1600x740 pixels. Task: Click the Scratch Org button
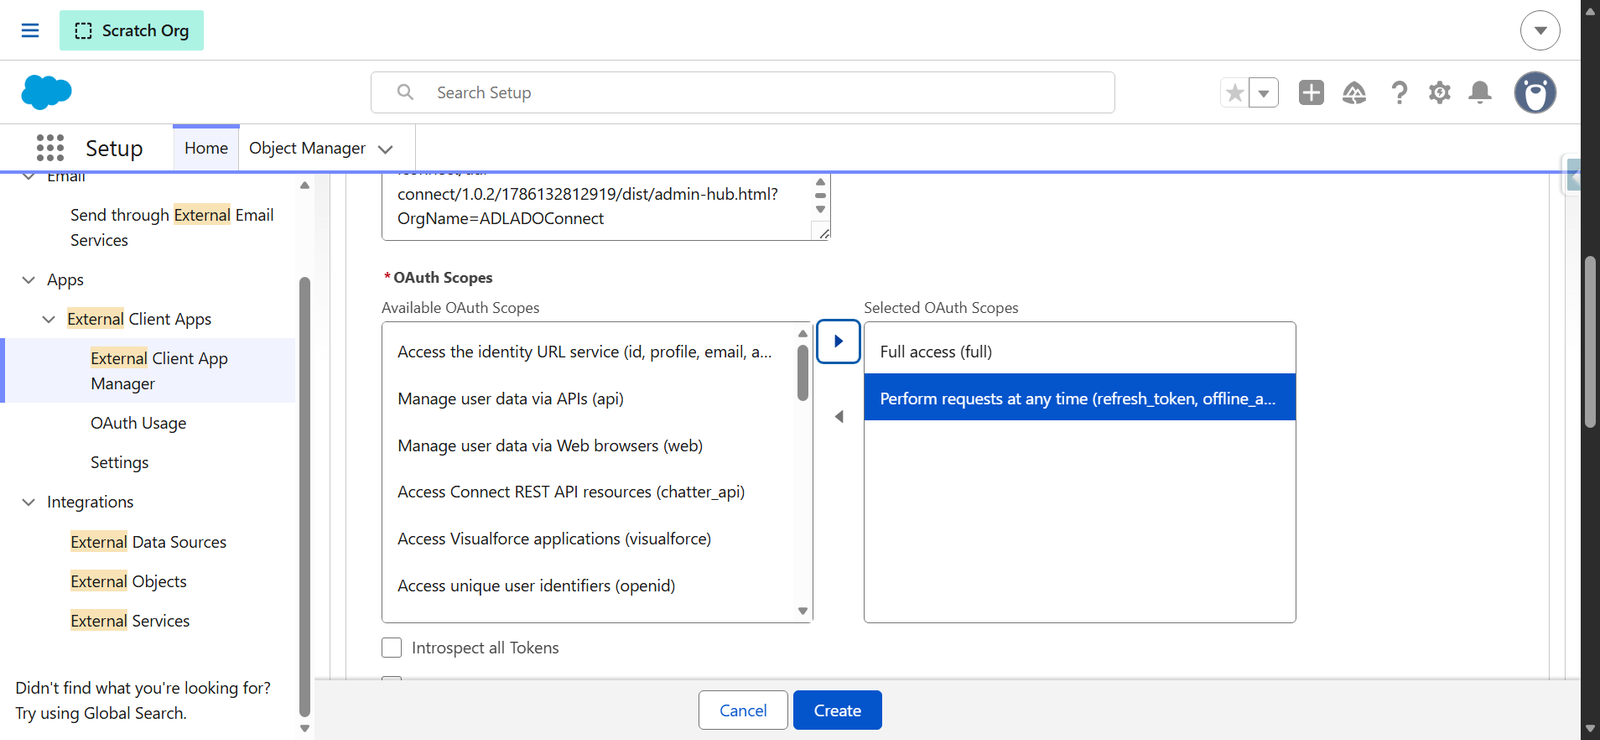click(x=131, y=30)
